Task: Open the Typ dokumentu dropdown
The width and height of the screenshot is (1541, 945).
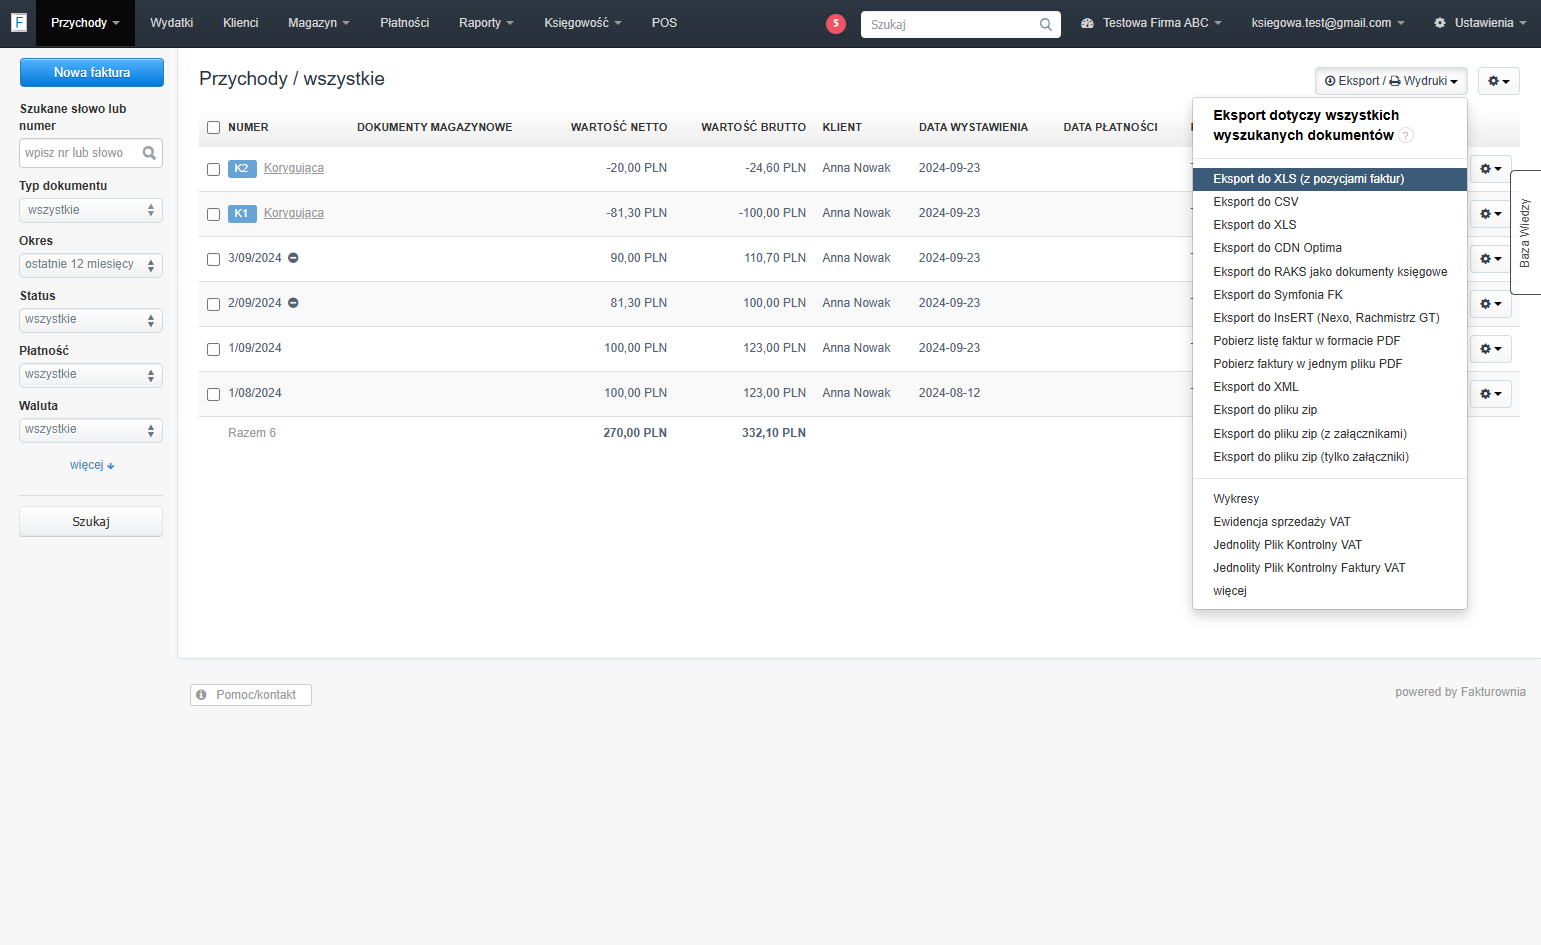Action: click(91, 210)
